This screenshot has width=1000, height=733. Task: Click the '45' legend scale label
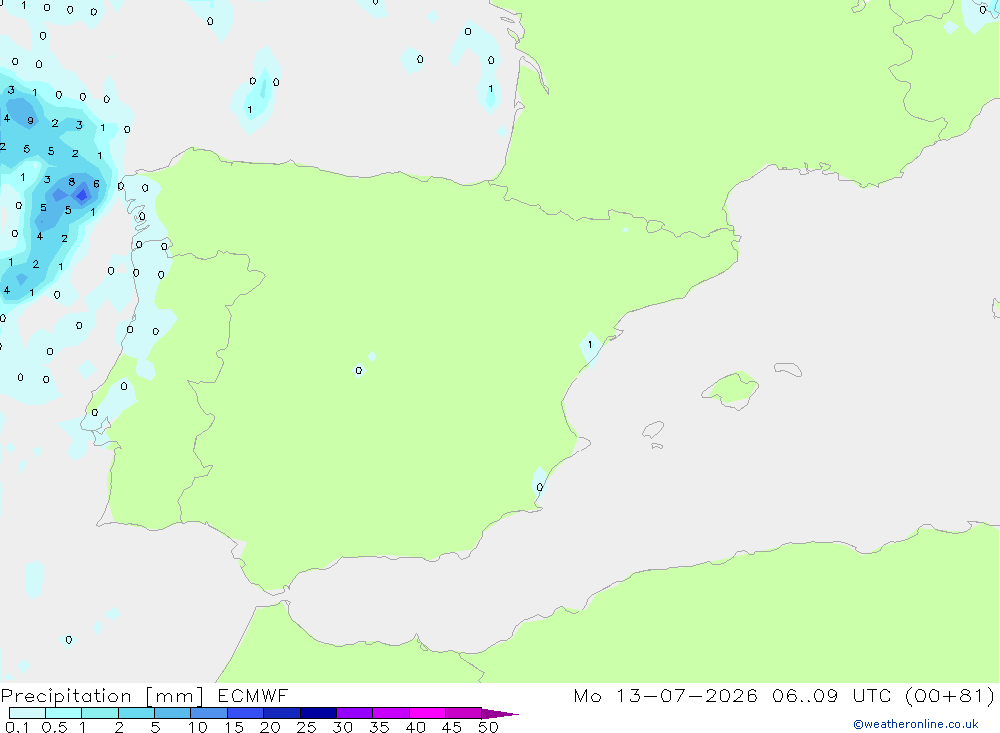pos(452,727)
